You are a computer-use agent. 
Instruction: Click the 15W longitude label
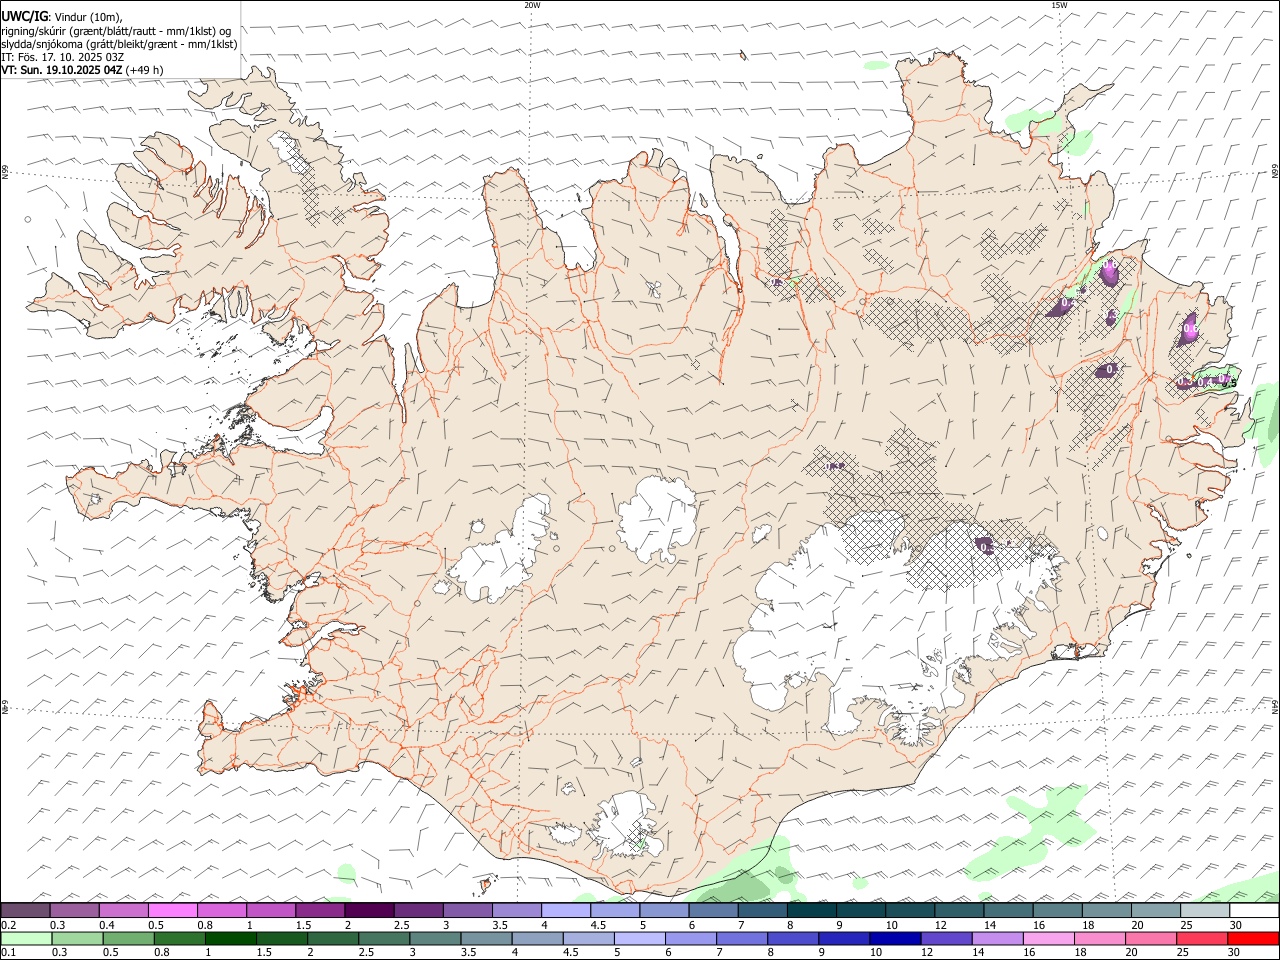point(1059,5)
